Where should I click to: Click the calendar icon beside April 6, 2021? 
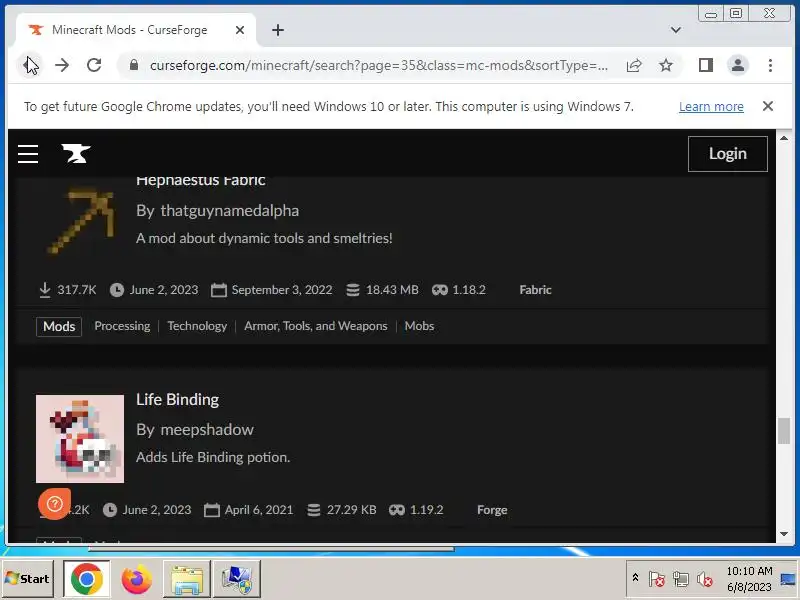pos(212,510)
